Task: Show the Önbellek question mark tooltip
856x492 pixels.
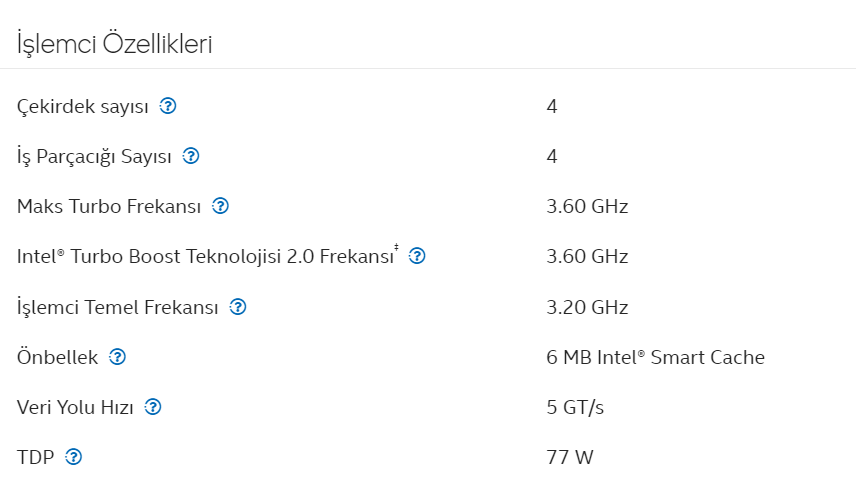Action: tap(117, 357)
